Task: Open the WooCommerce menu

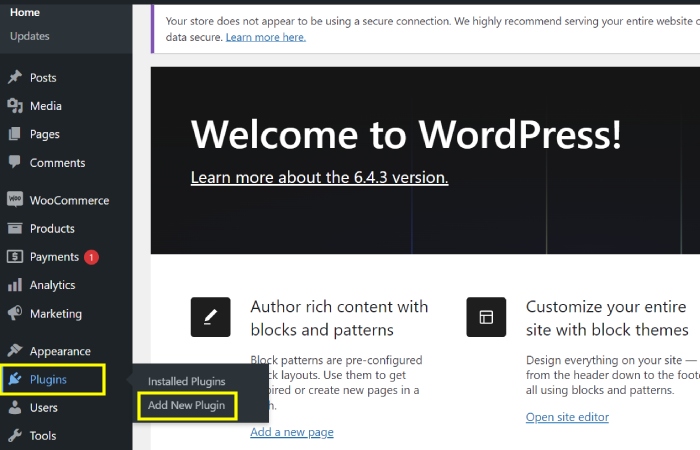Action: tap(70, 200)
